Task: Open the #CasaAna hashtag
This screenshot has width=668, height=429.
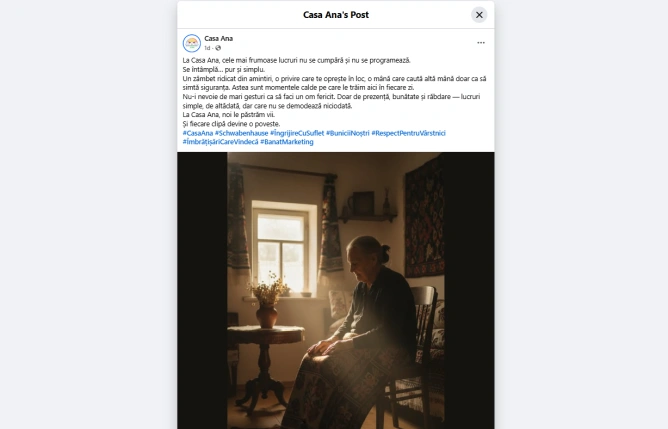Action: (x=198, y=133)
